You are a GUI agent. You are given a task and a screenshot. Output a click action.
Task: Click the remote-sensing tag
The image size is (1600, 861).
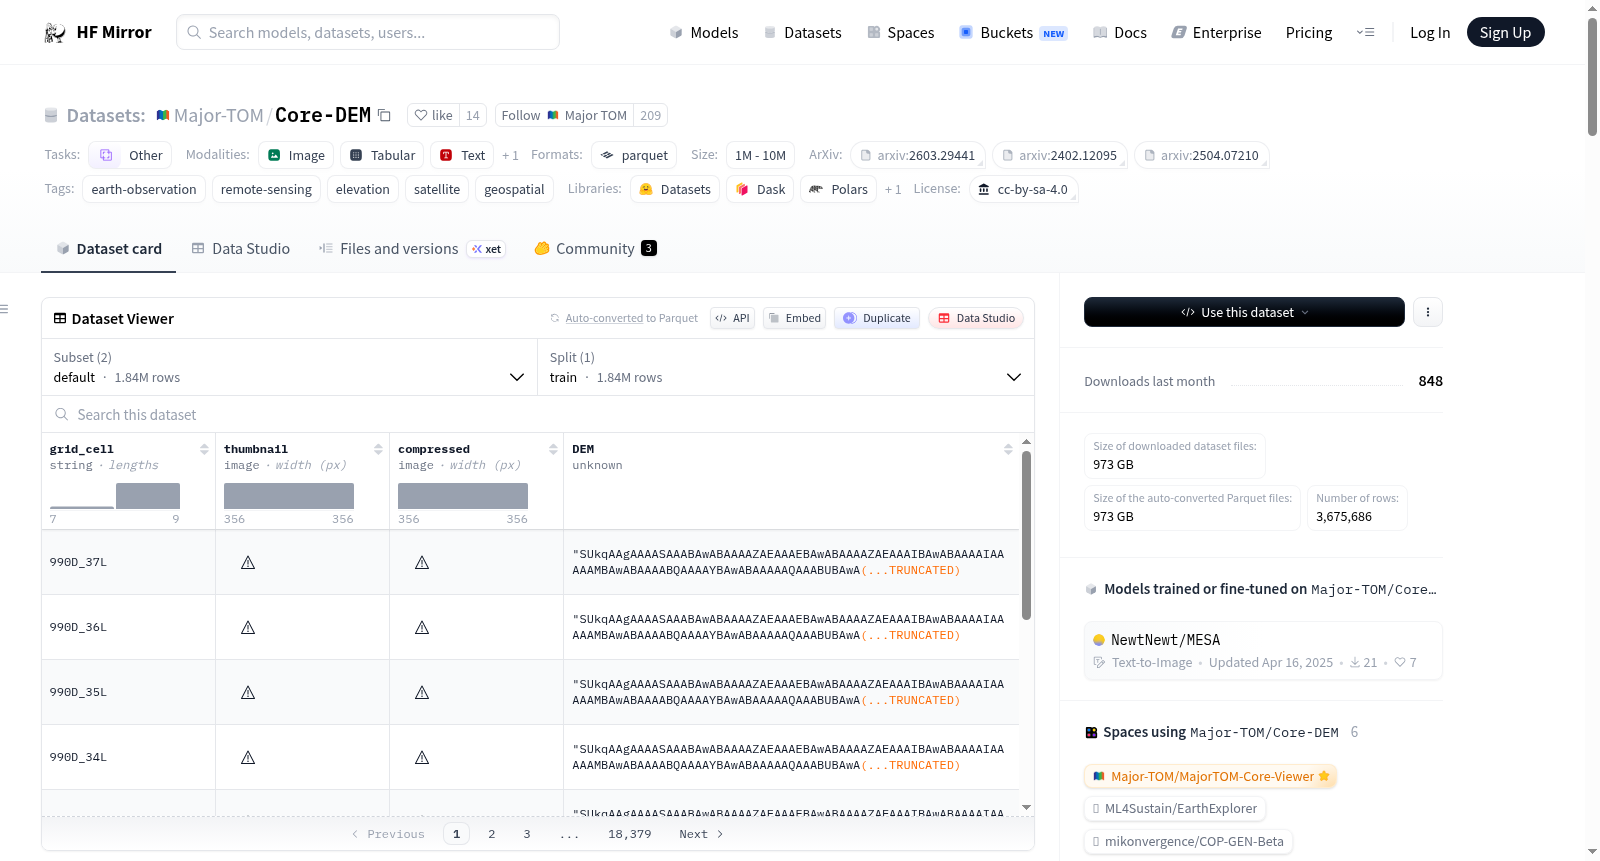coord(266,189)
